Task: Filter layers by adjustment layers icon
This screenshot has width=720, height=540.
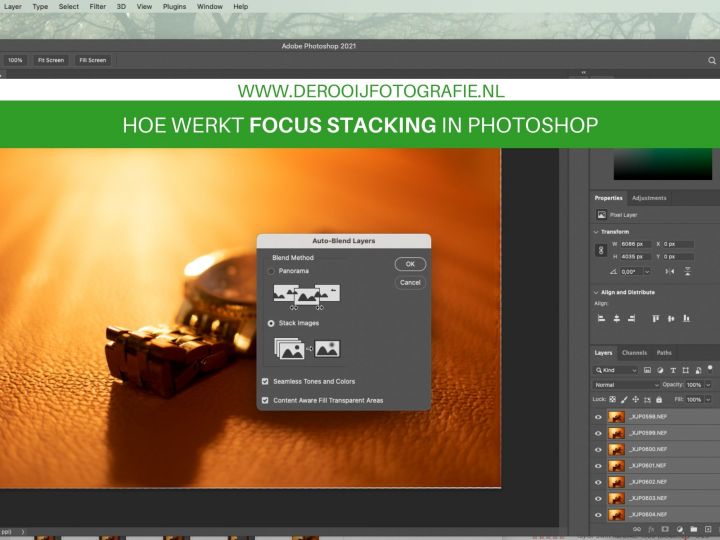Action: [x=660, y=370]
